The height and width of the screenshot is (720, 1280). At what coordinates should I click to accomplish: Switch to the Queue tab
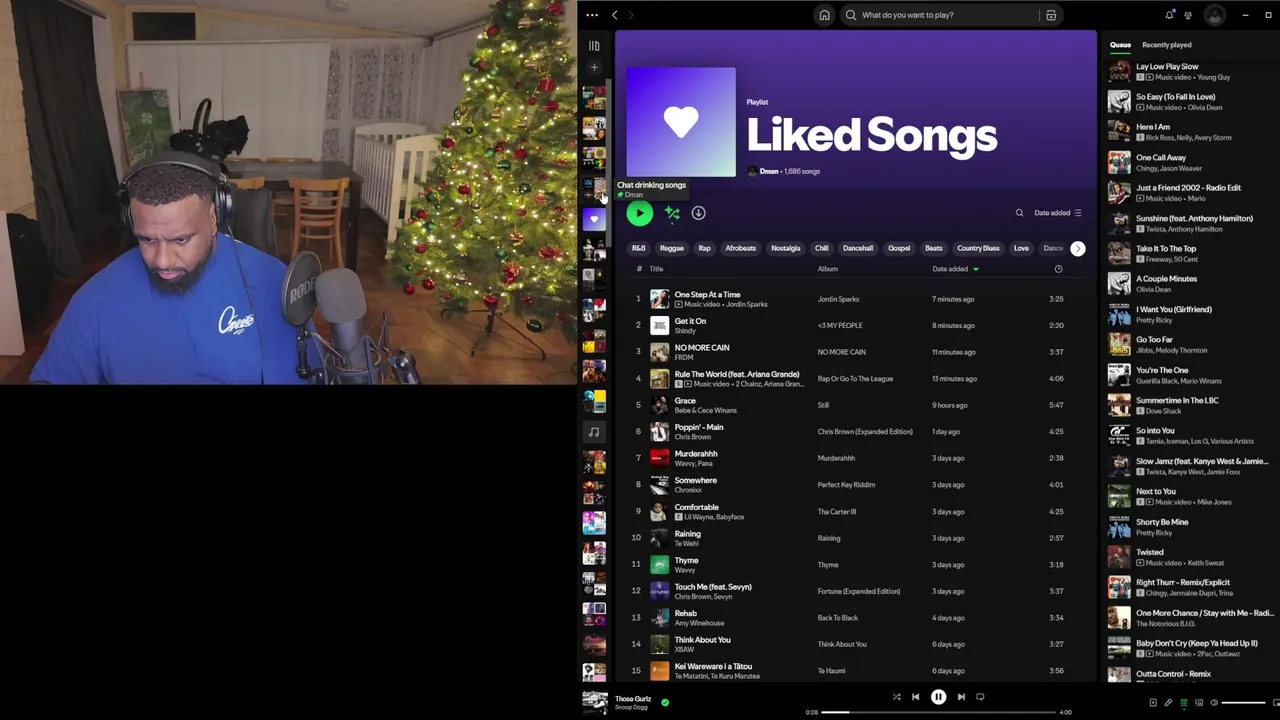(x=1120, y=45)
